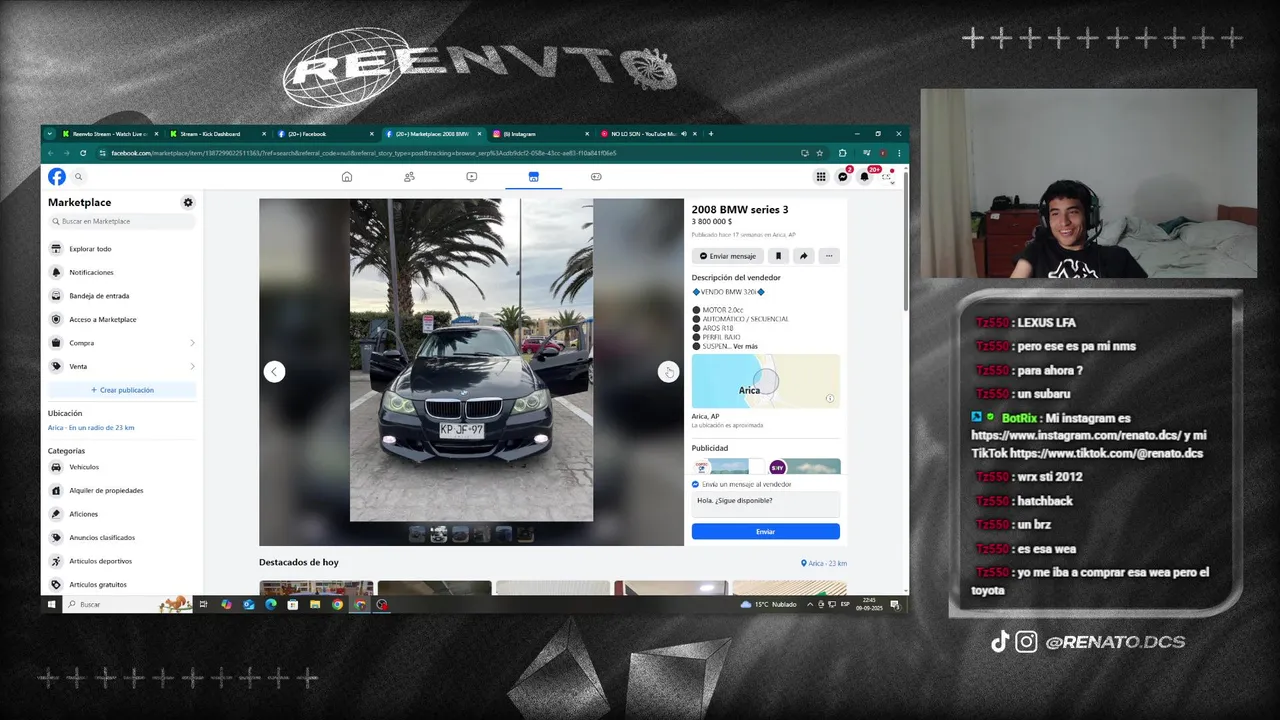The image size is (1280, 720).
Task: Open browser extensions puzzle icon
Action: [x=843, y=153]
